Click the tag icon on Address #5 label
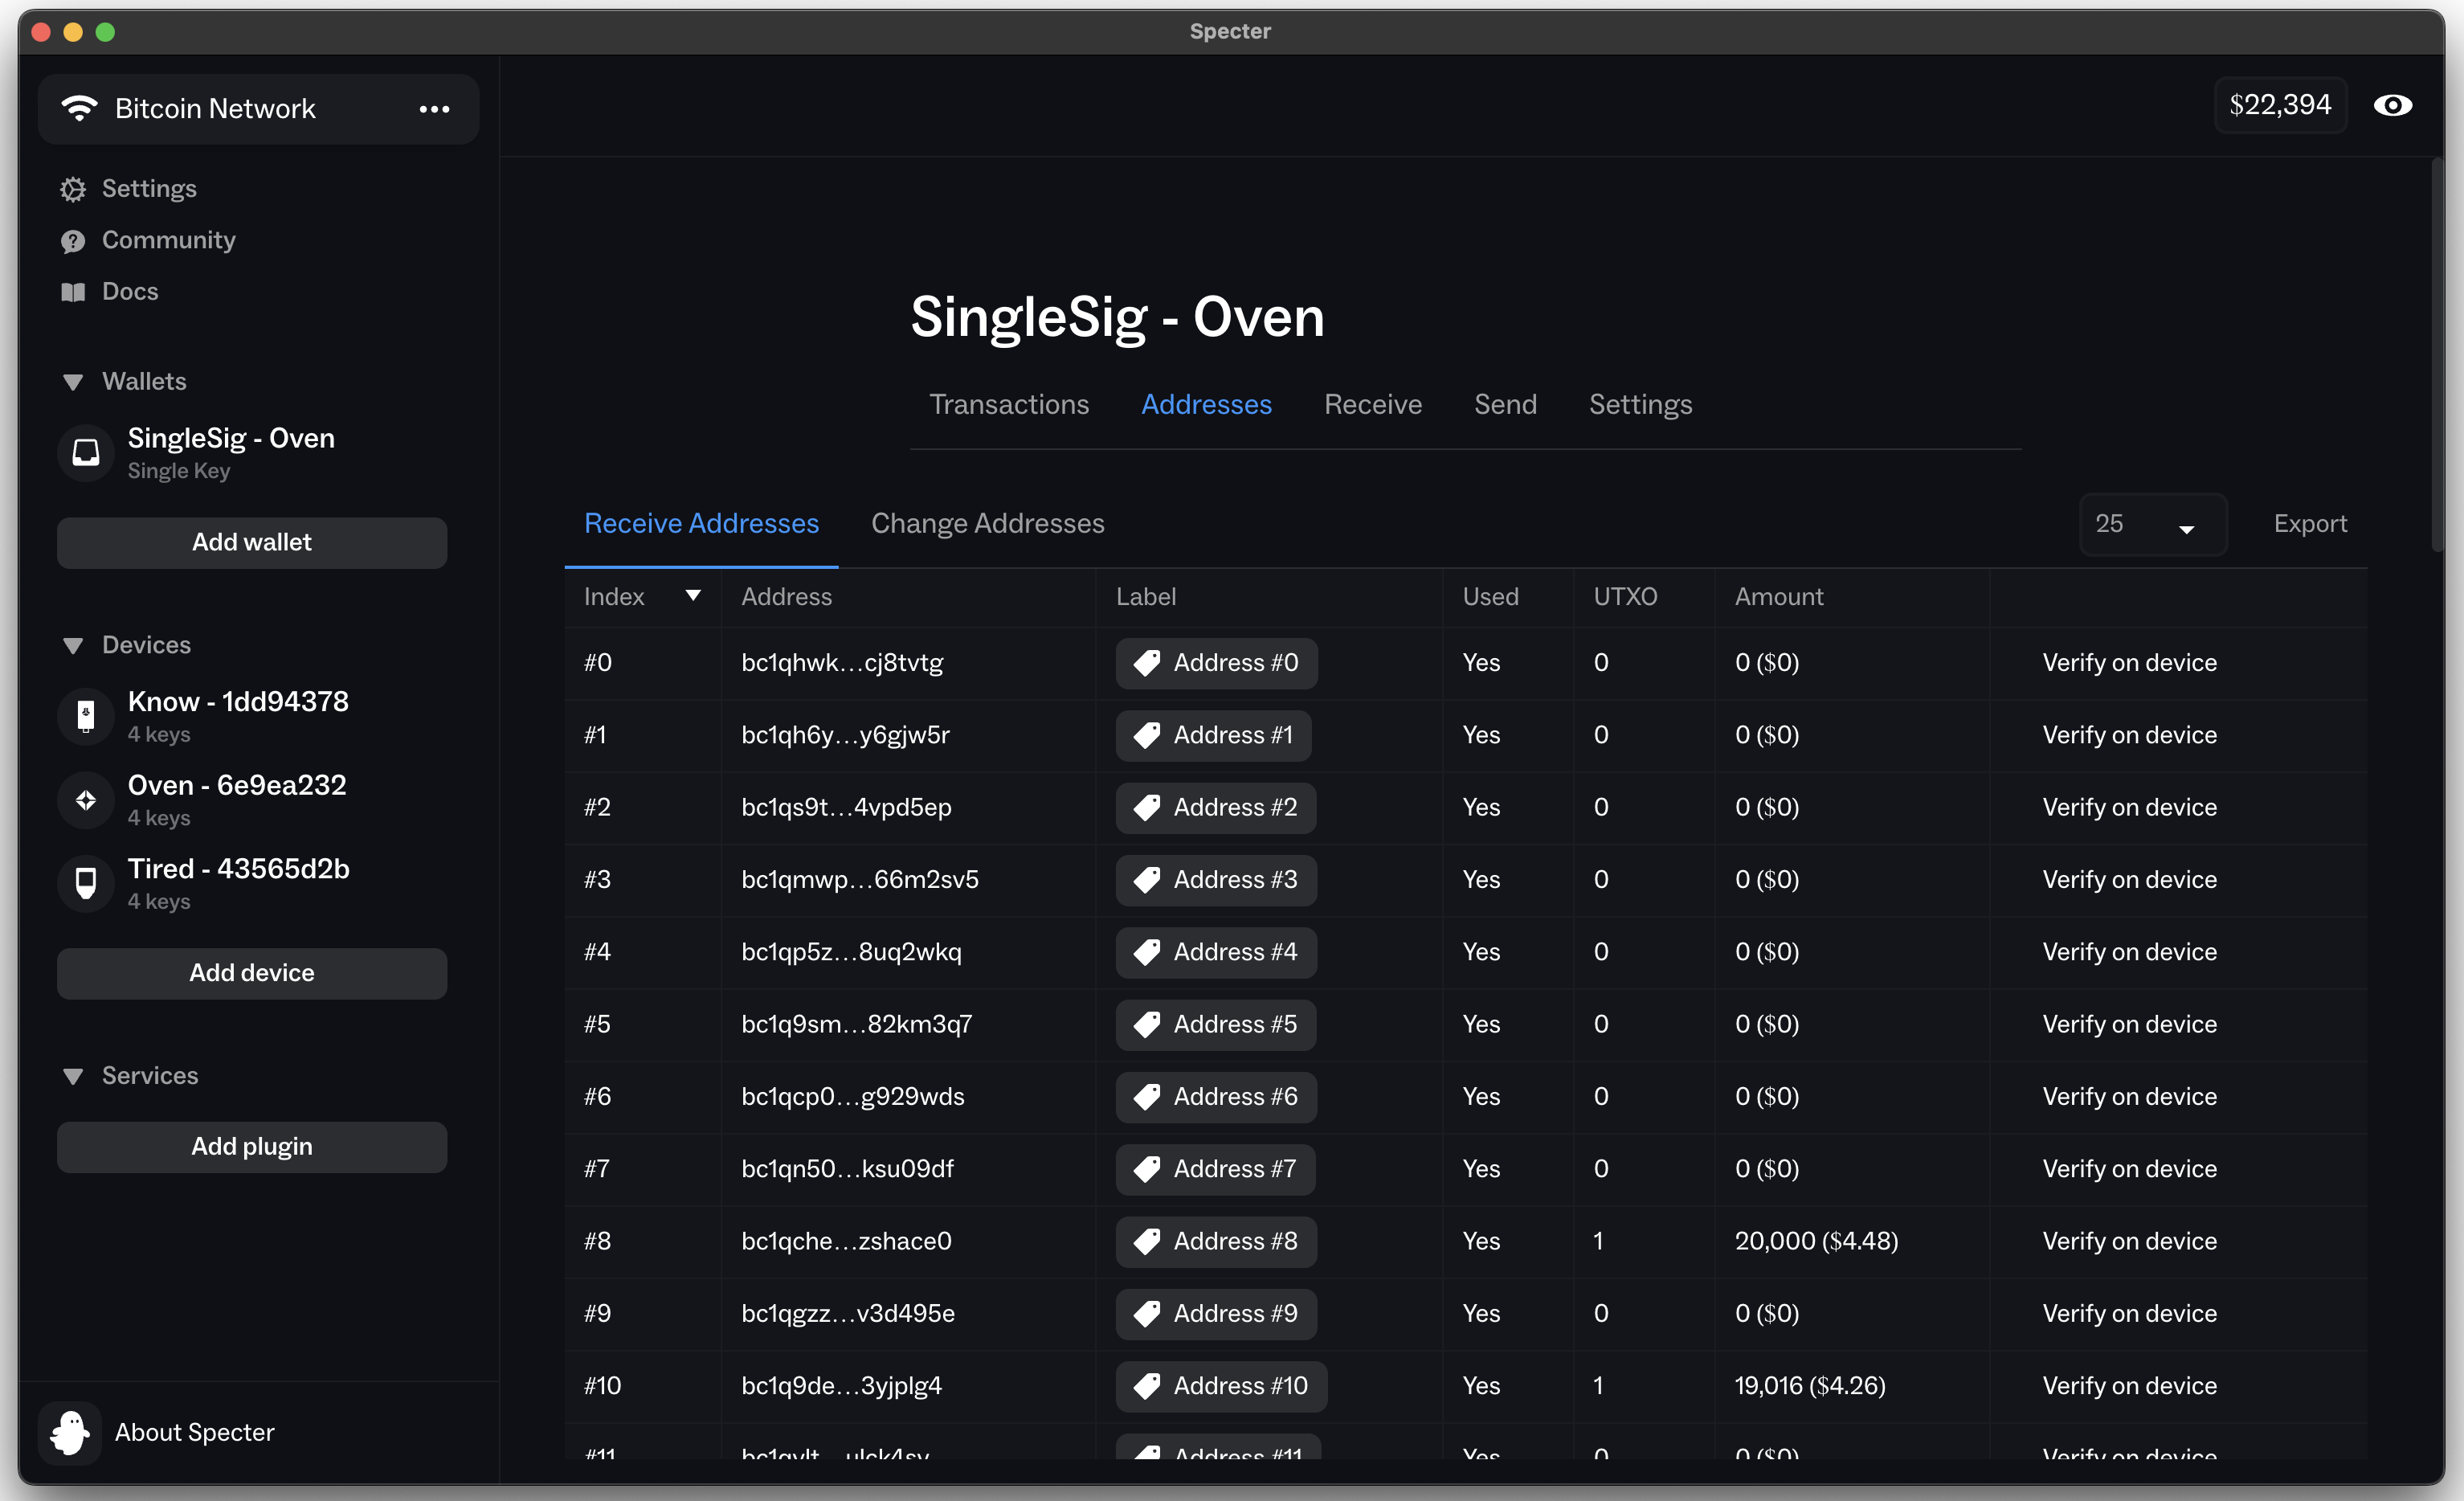The height and width of the screenshot is (1501, 2464). click(x=1147, y=1024)
